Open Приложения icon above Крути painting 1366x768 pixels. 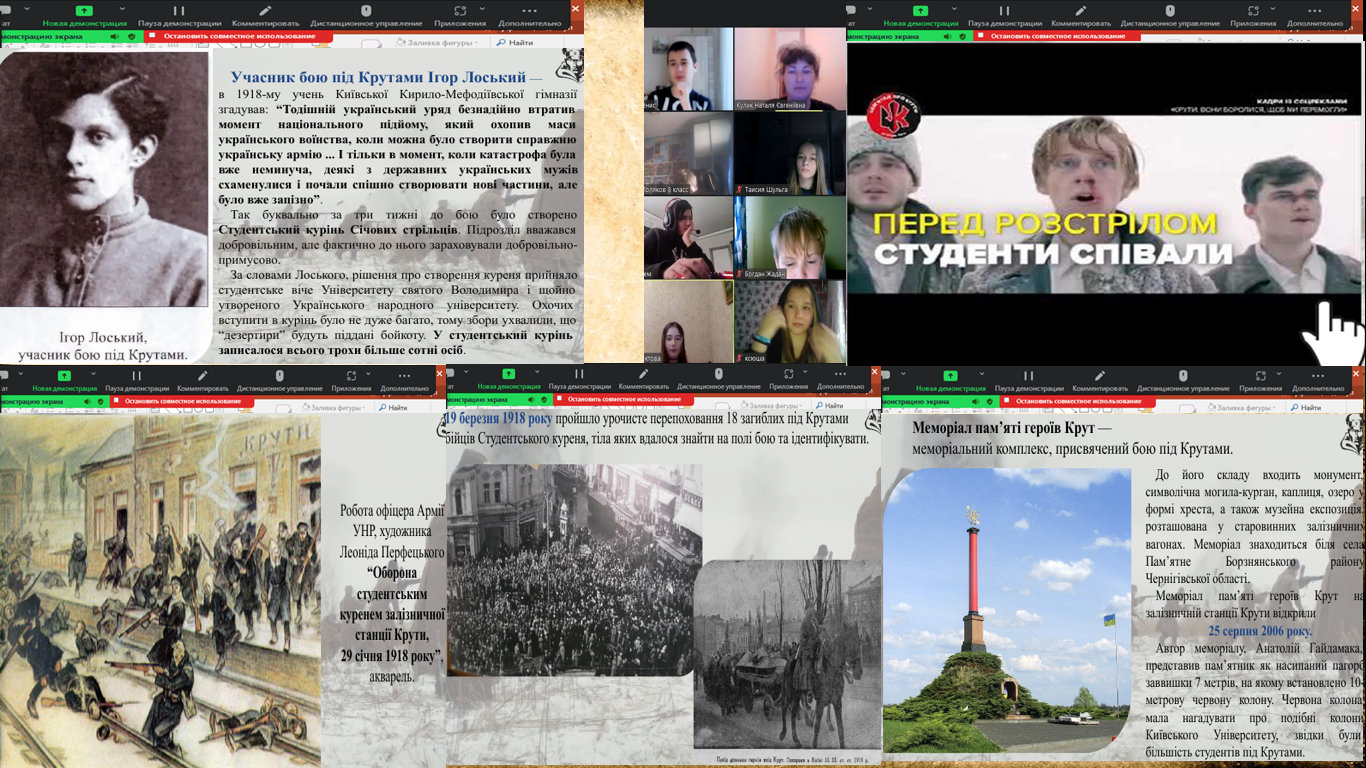(351, 375)
